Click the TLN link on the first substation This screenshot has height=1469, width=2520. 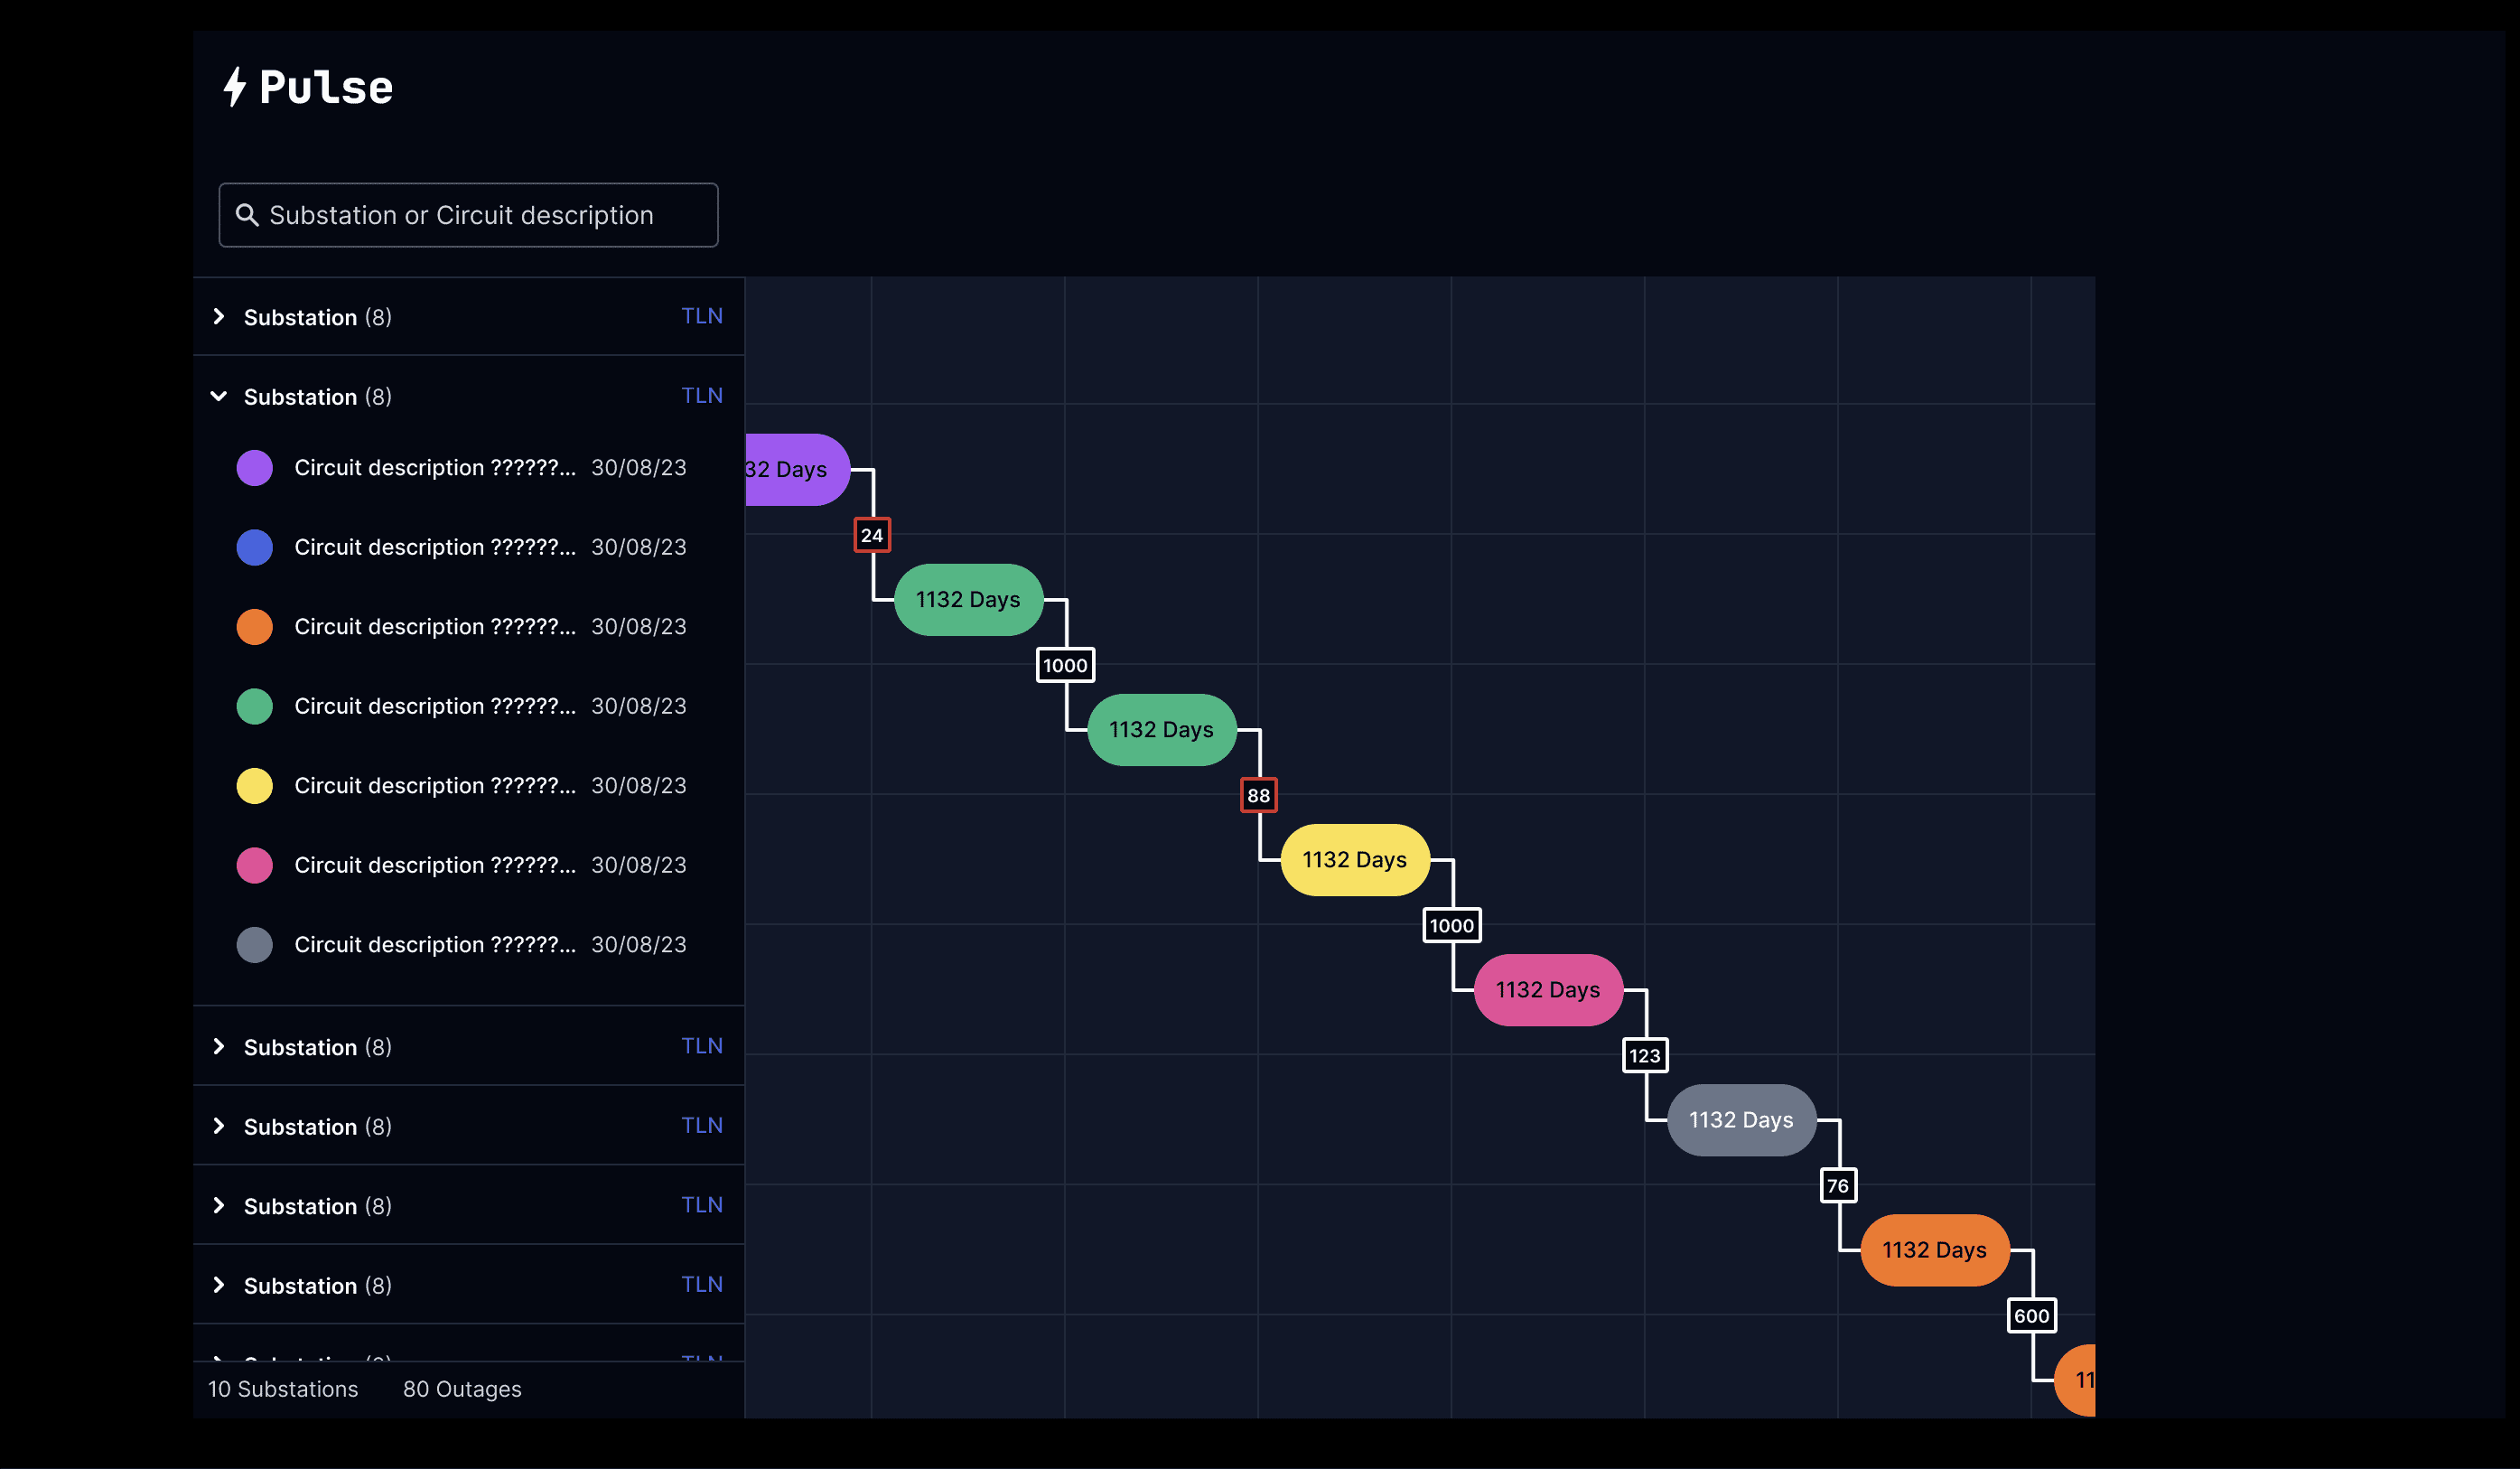701,316
